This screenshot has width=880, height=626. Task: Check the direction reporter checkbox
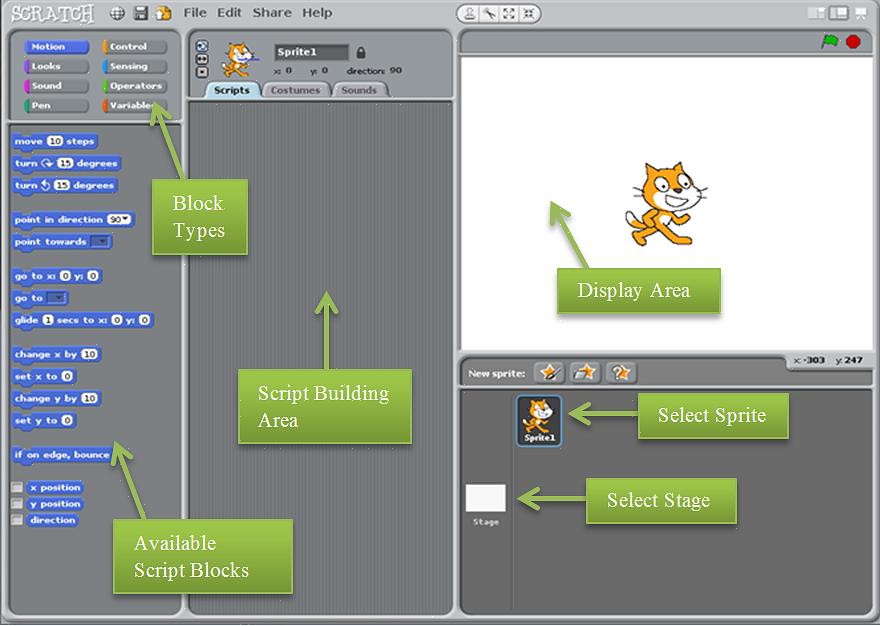(x=17, y=520)
